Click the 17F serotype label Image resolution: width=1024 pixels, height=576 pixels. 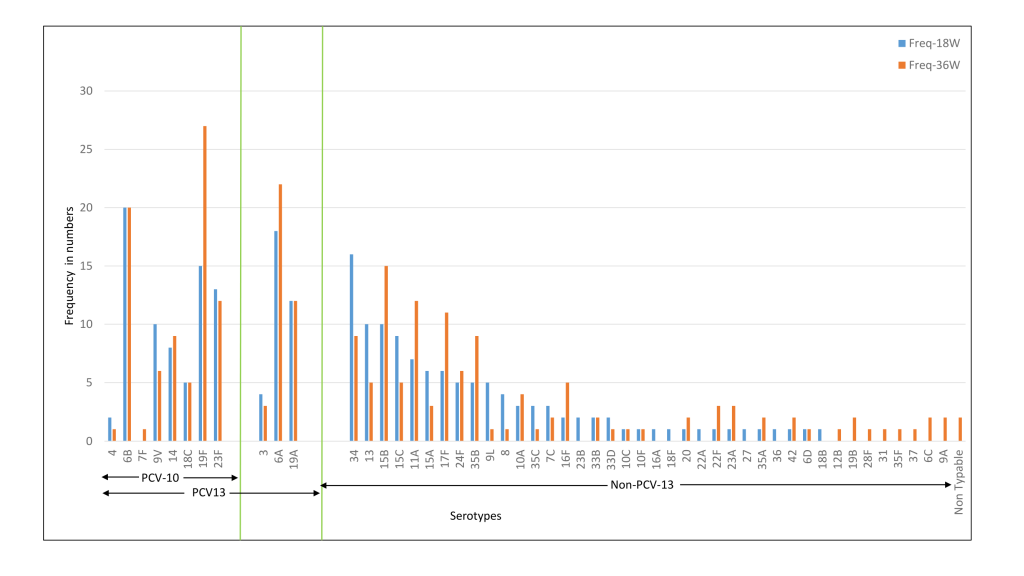tap(445, 458)
